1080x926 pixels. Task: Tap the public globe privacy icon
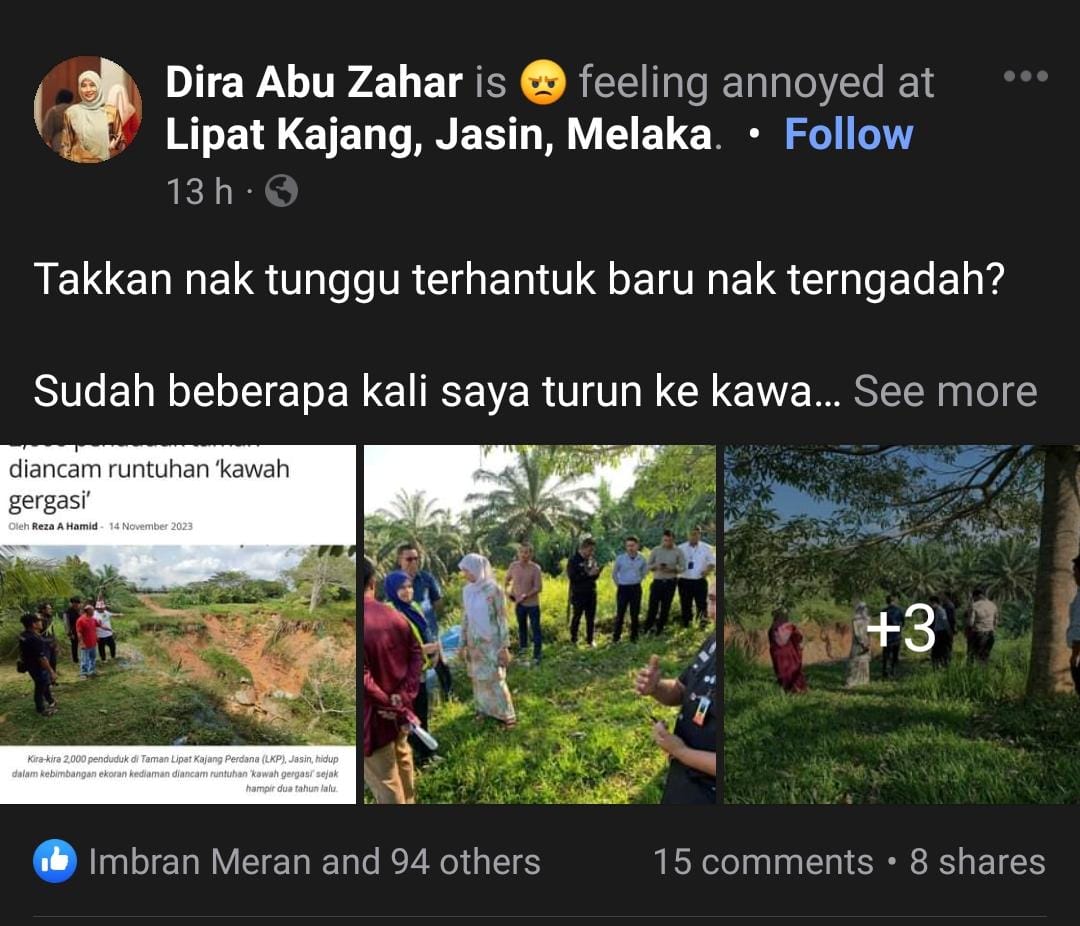(x=282, y=191)
